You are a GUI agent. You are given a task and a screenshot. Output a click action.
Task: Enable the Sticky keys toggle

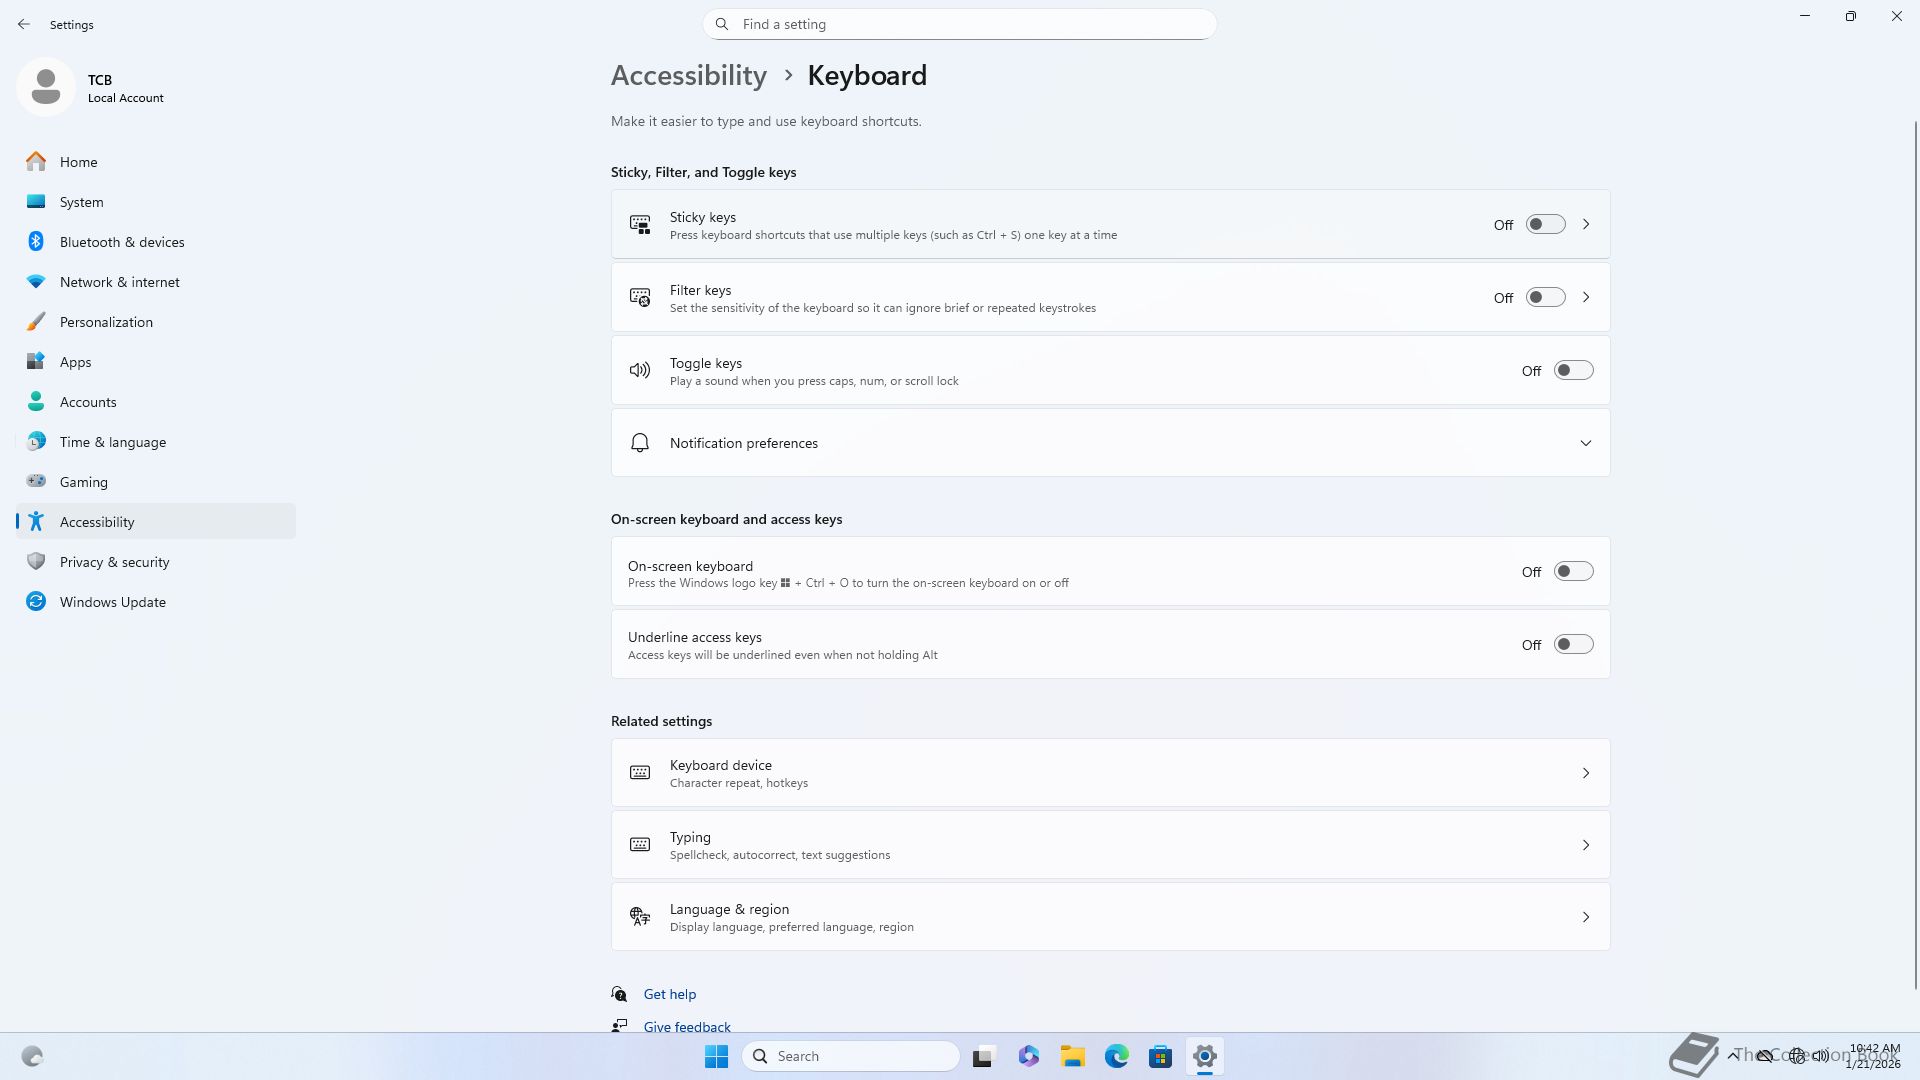(x=1545, y=225)
